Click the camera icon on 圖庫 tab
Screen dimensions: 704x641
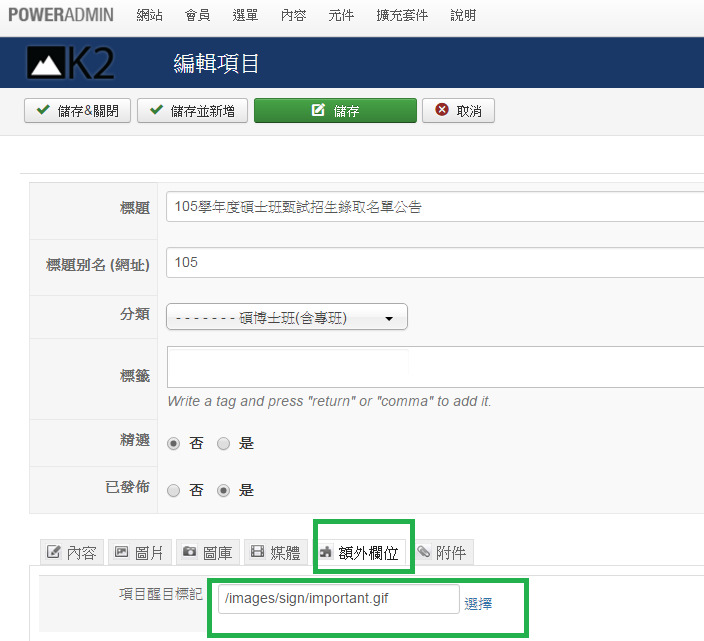pyautogui.click(x=189, y=551)
